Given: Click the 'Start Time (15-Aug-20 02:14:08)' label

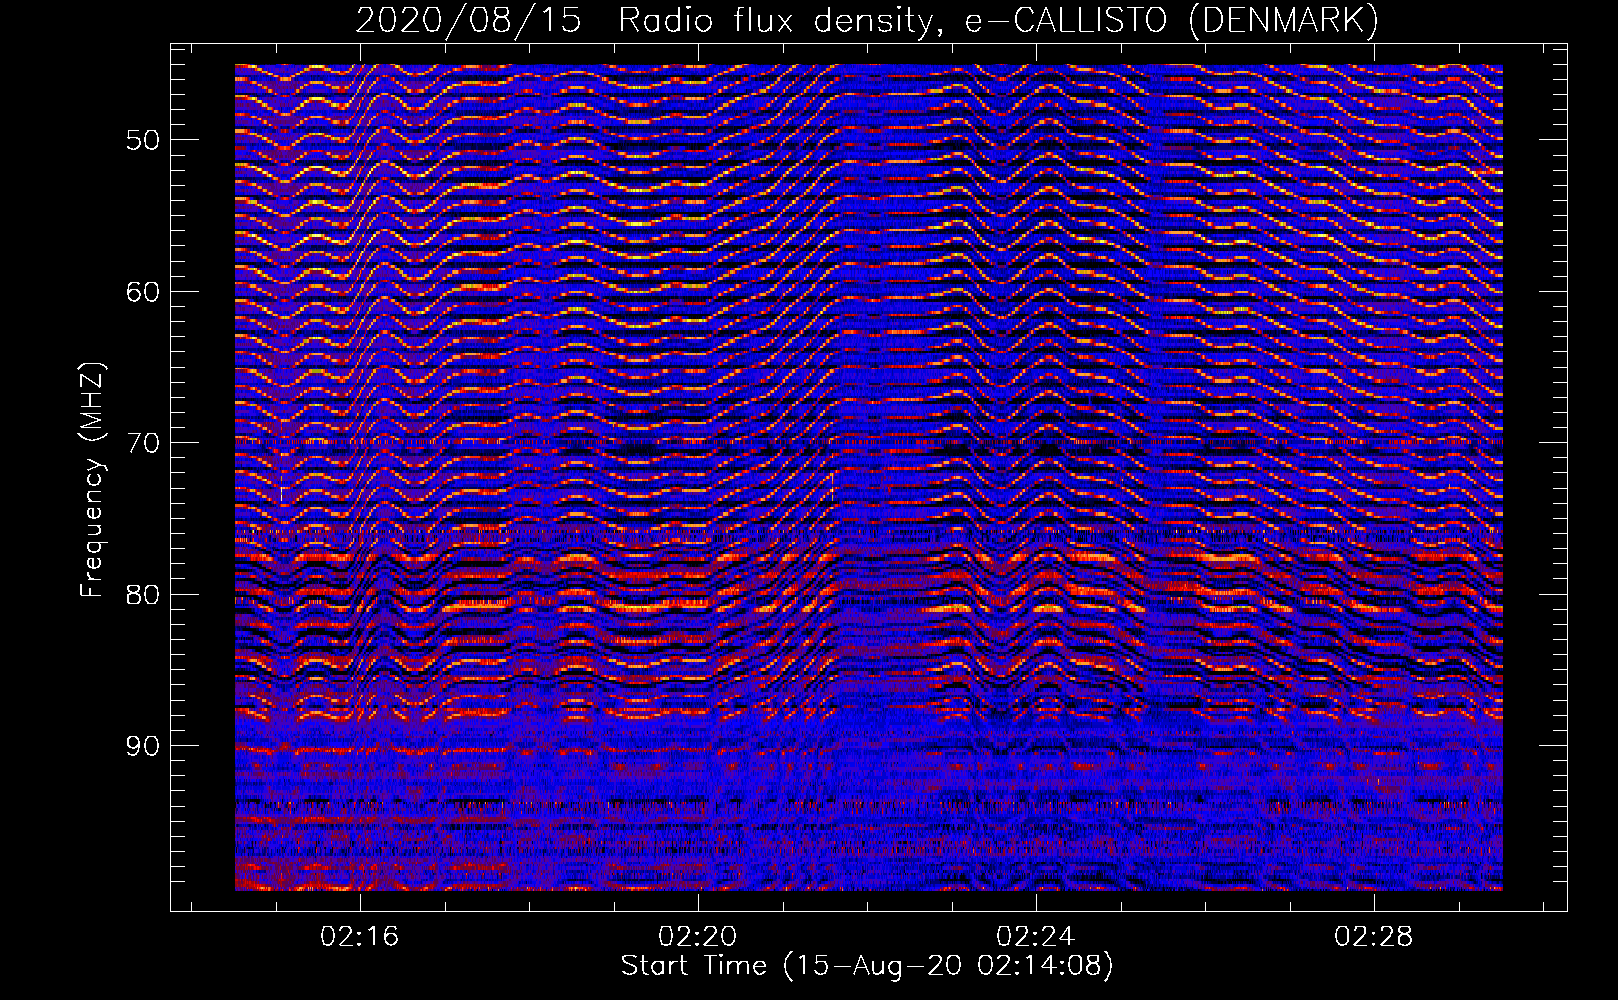Looking at the screenshot, I should tap(867, 966).
